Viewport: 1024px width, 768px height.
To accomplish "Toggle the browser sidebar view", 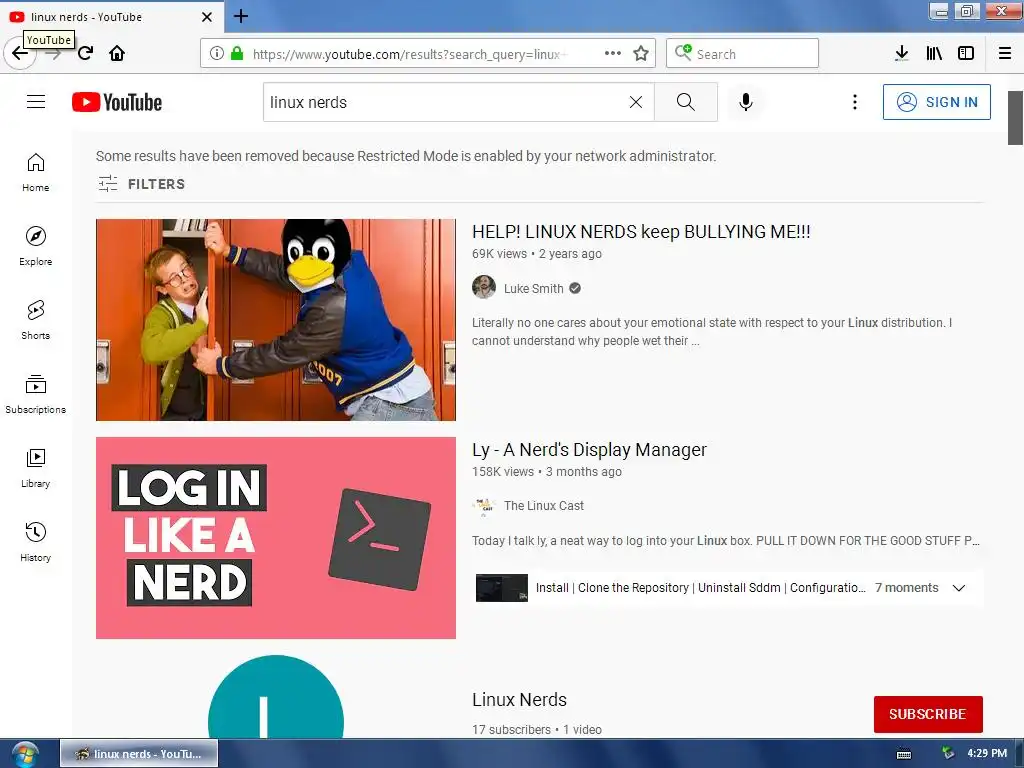I will click(966, 53).
